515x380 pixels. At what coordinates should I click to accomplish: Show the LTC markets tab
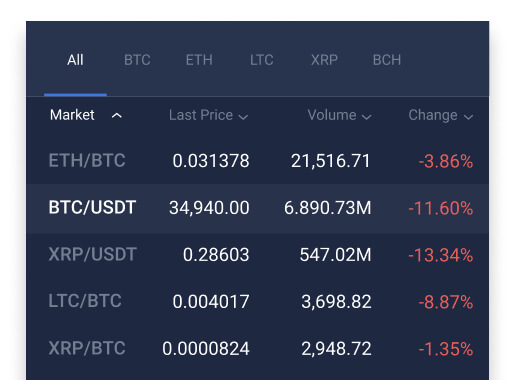[x=262, y=60]
